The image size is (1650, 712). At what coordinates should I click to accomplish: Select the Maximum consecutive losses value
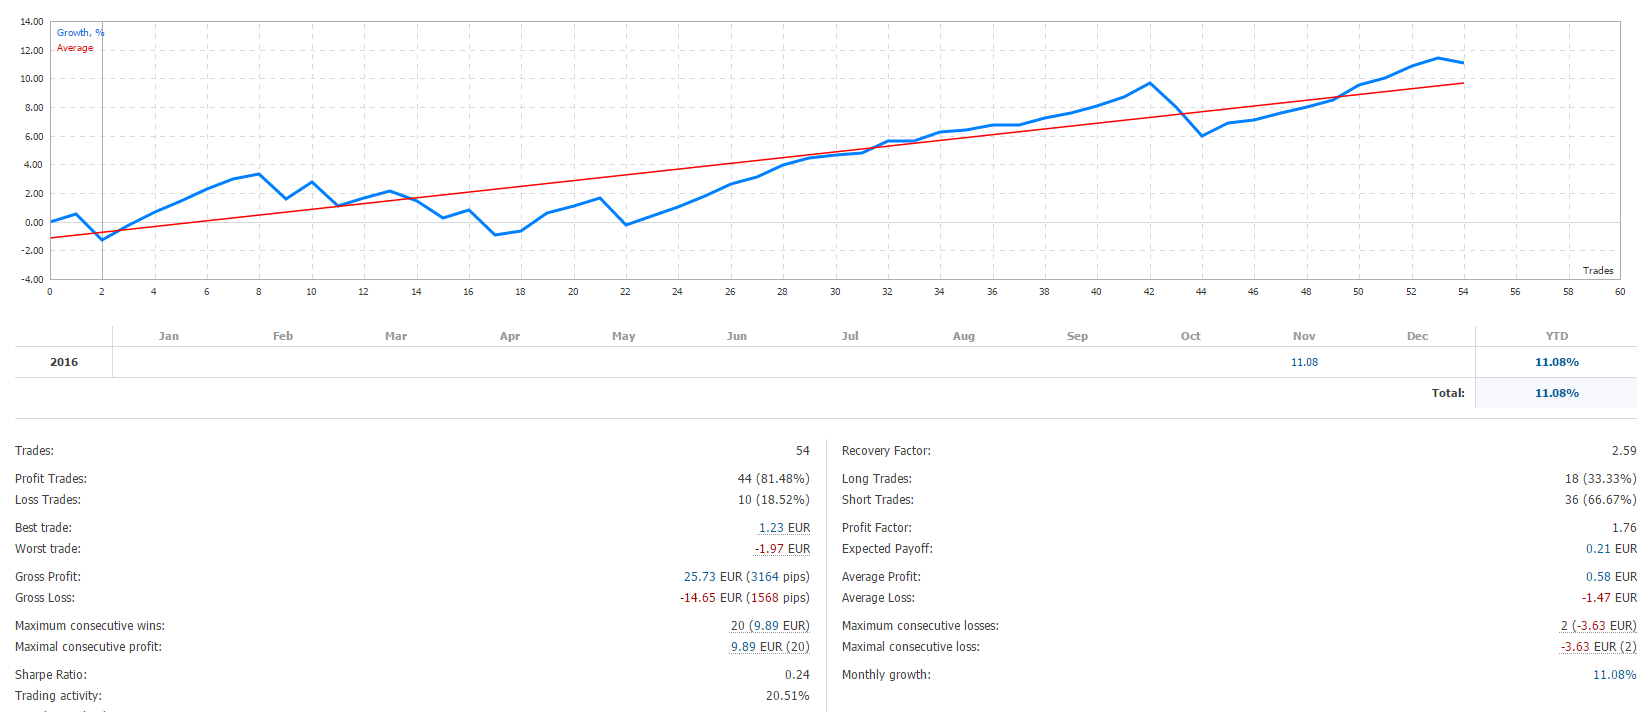tap(1598, 626)
